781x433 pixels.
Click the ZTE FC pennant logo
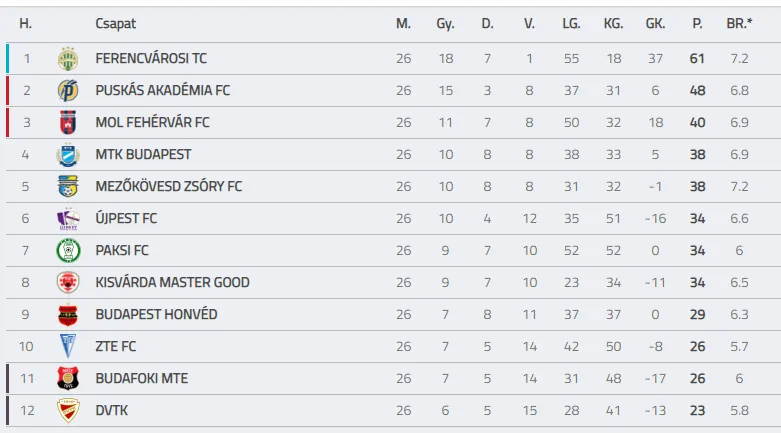[x=68, y=347]
